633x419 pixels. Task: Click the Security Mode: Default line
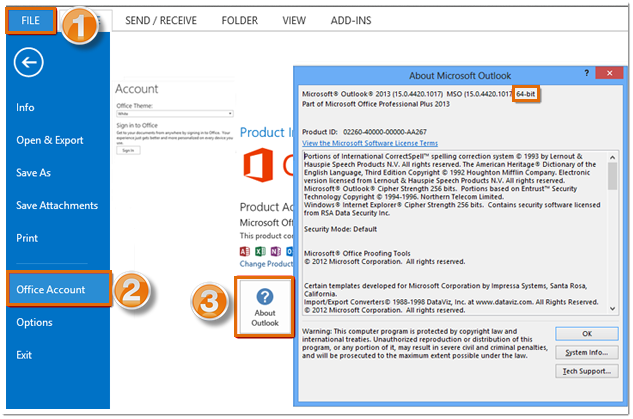coord(340,229)
